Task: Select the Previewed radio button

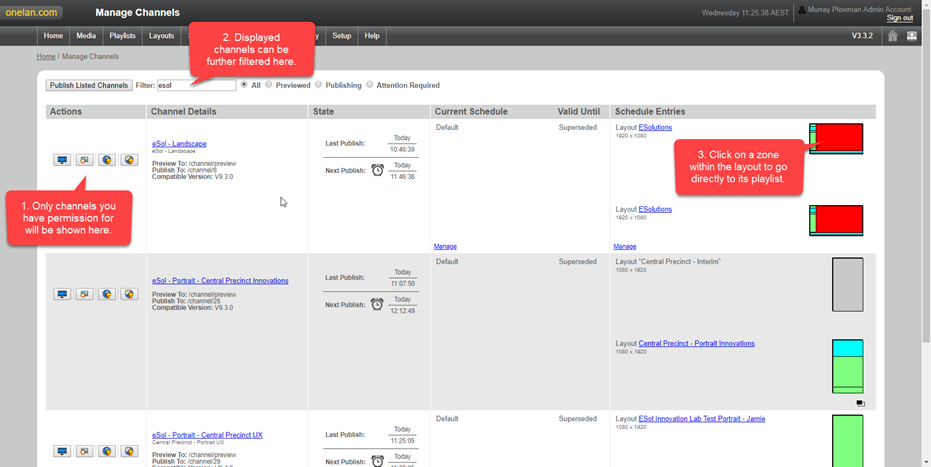Action: tap(269, 85)
